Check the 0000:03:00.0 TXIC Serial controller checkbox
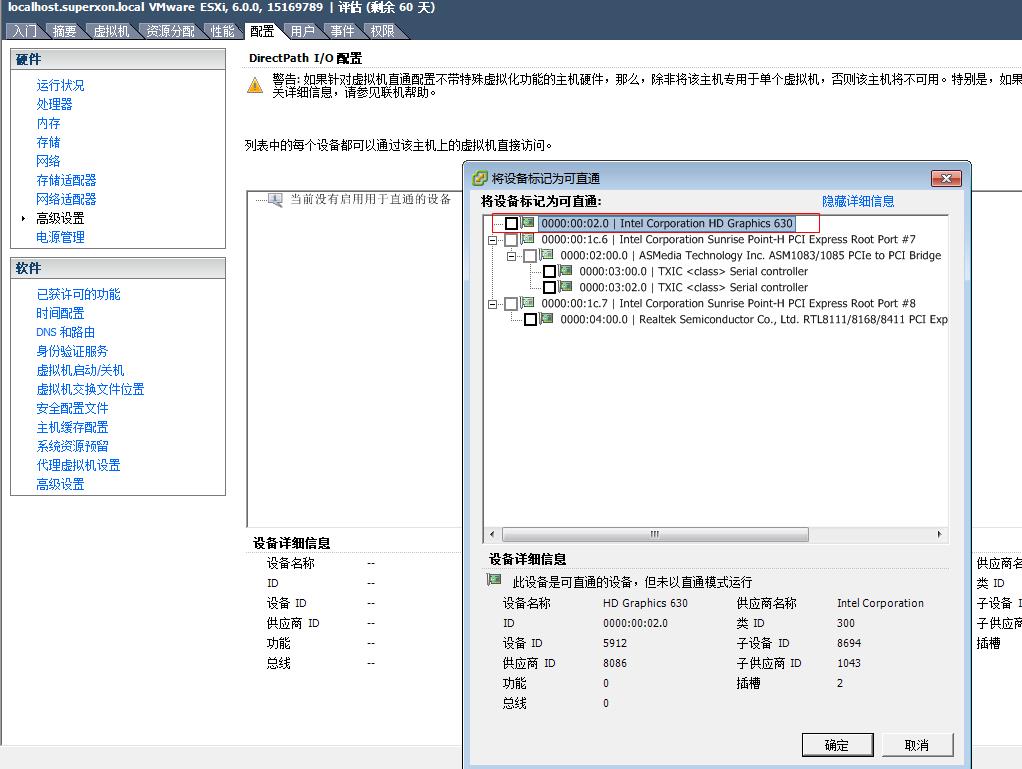 (x=549, y=272)
